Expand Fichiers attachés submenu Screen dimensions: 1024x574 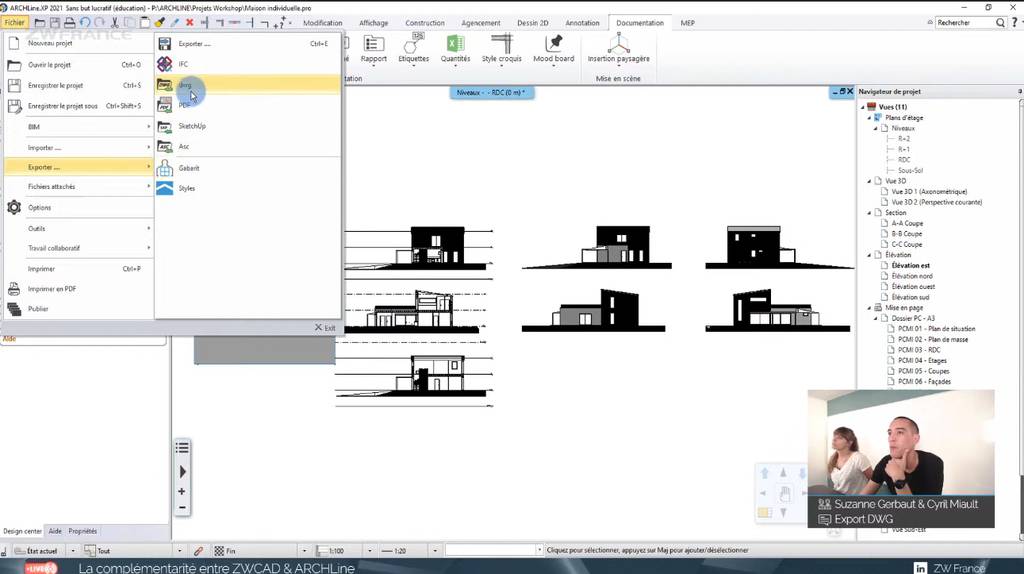pyautogui.click(x=78, y=187)
